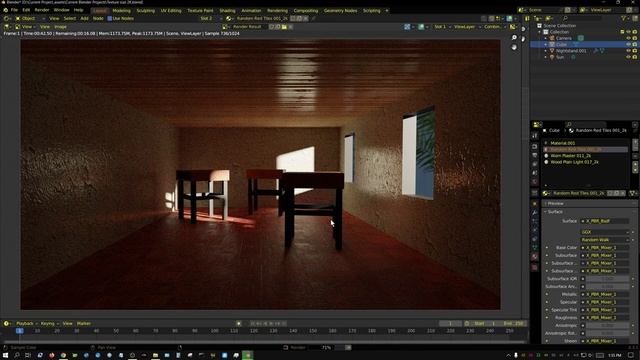Open the Slot 1 render slot dropdown
This screenshot has height=360, width=640.
click(x=442, y=27)
